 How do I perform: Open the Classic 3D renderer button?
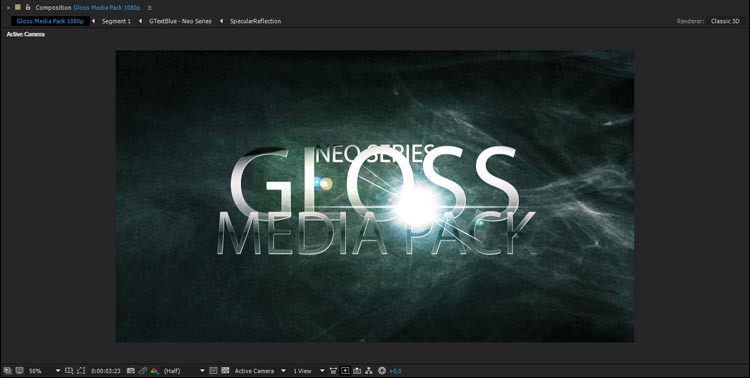point(725,21)
